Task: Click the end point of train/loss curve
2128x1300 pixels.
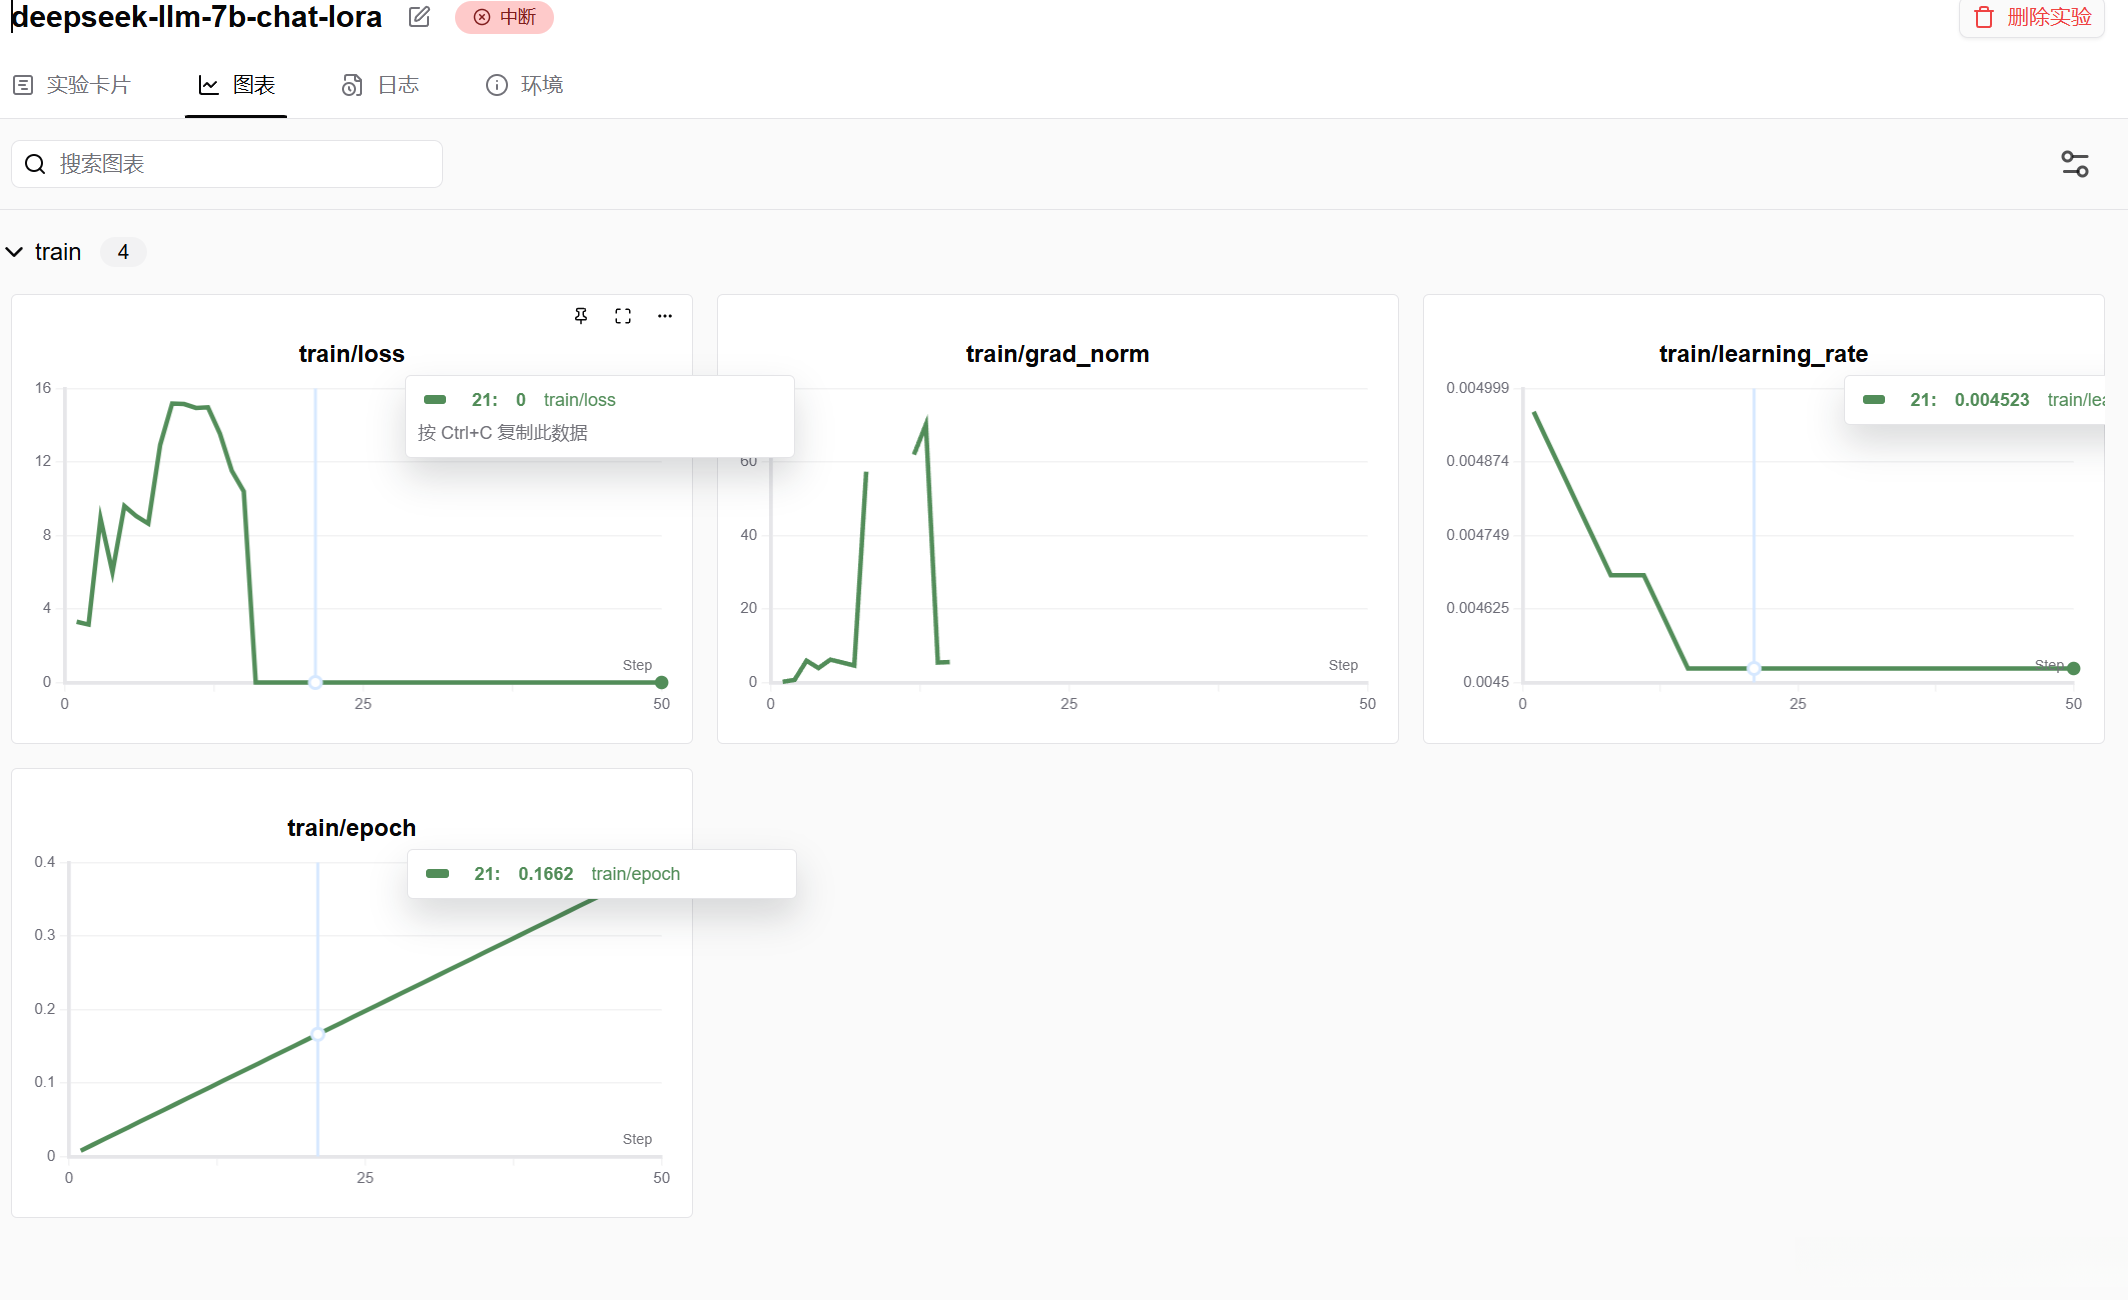Action: [661, 682]
